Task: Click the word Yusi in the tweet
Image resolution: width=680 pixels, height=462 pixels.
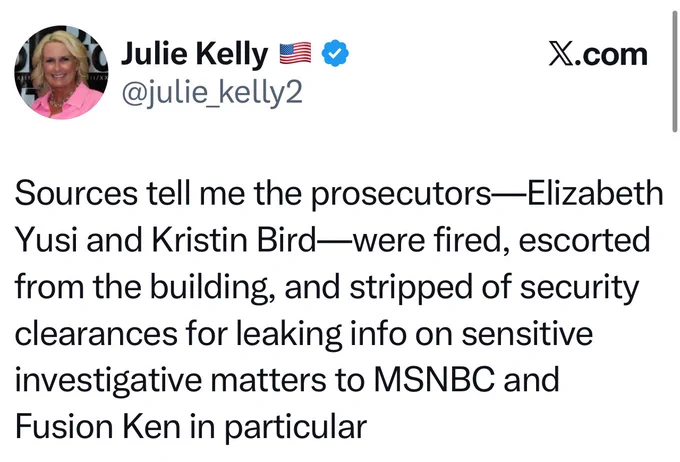Action: (47, 241)
